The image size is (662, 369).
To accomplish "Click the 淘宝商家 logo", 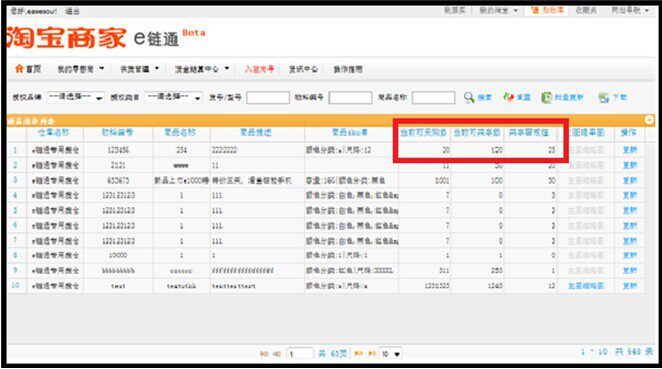I will point(66,37).
